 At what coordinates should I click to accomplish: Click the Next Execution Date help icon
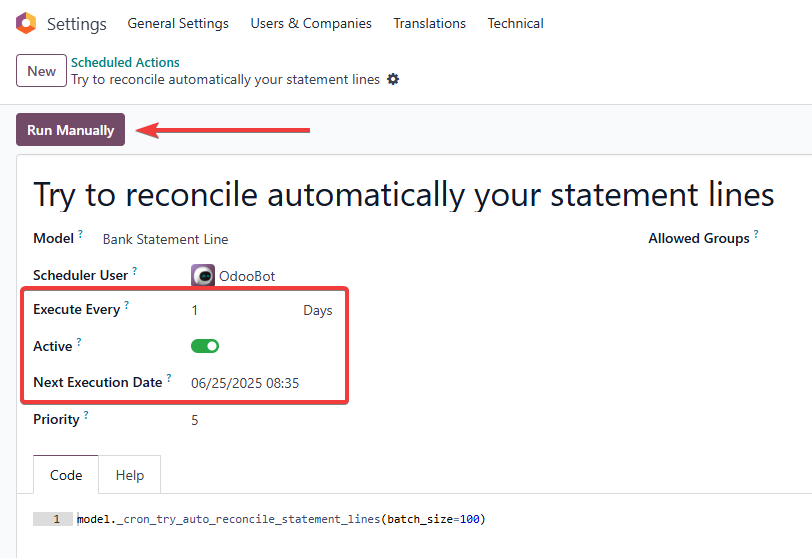[169, 378]
